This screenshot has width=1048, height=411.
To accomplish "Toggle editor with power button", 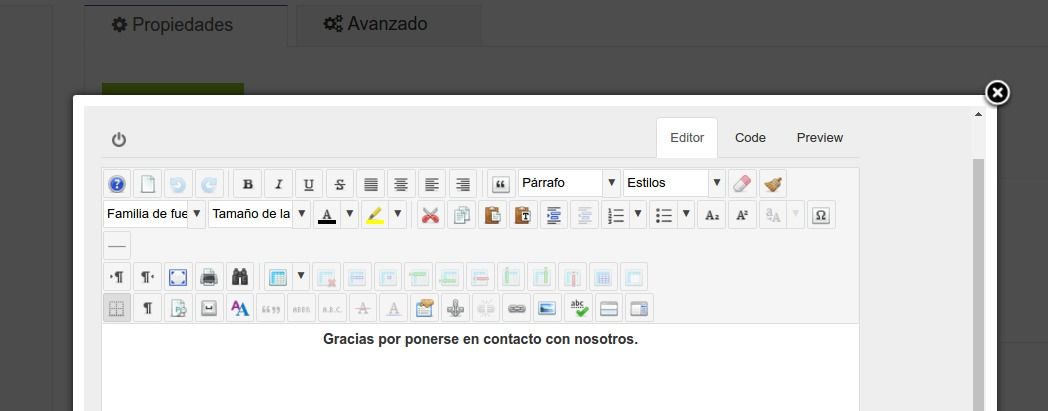I will pos(119,140).
